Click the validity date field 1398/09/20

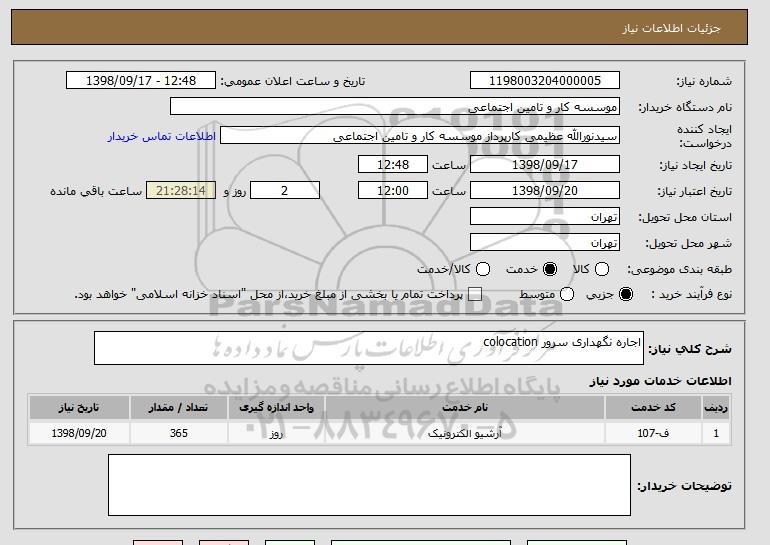[545, 191]
